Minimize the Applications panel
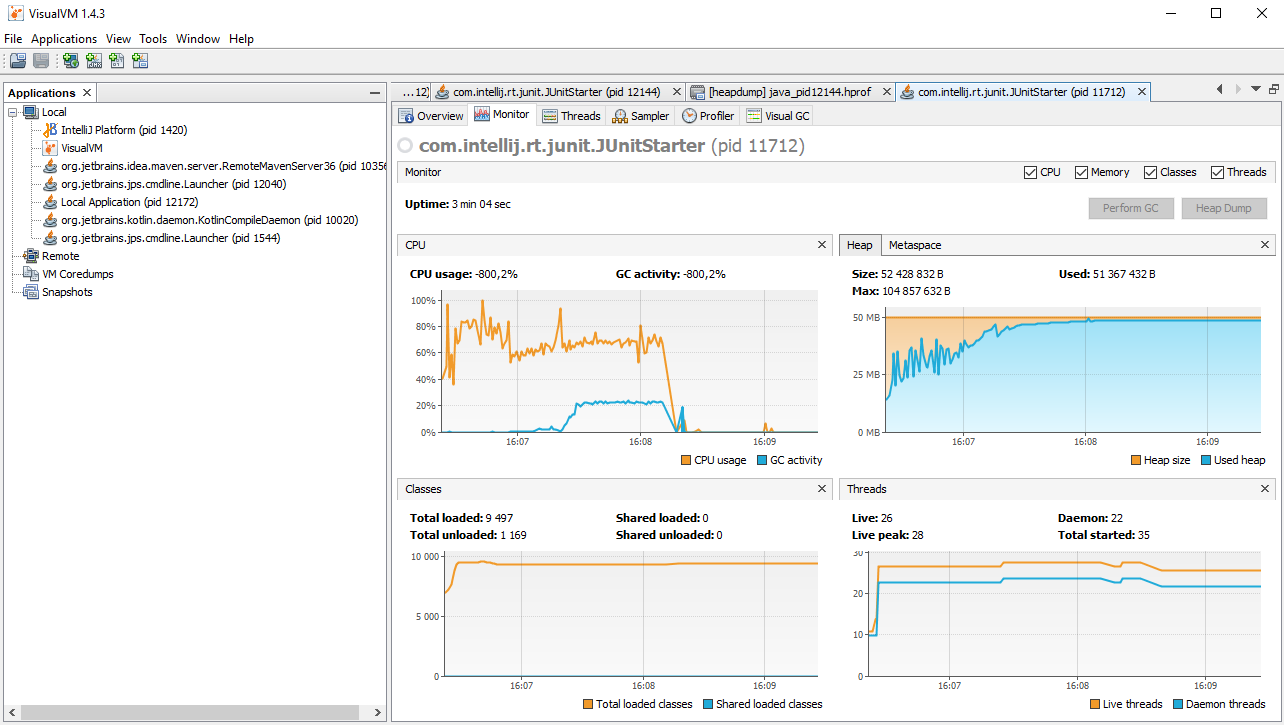1284x725 pixels. pos(374,92)
